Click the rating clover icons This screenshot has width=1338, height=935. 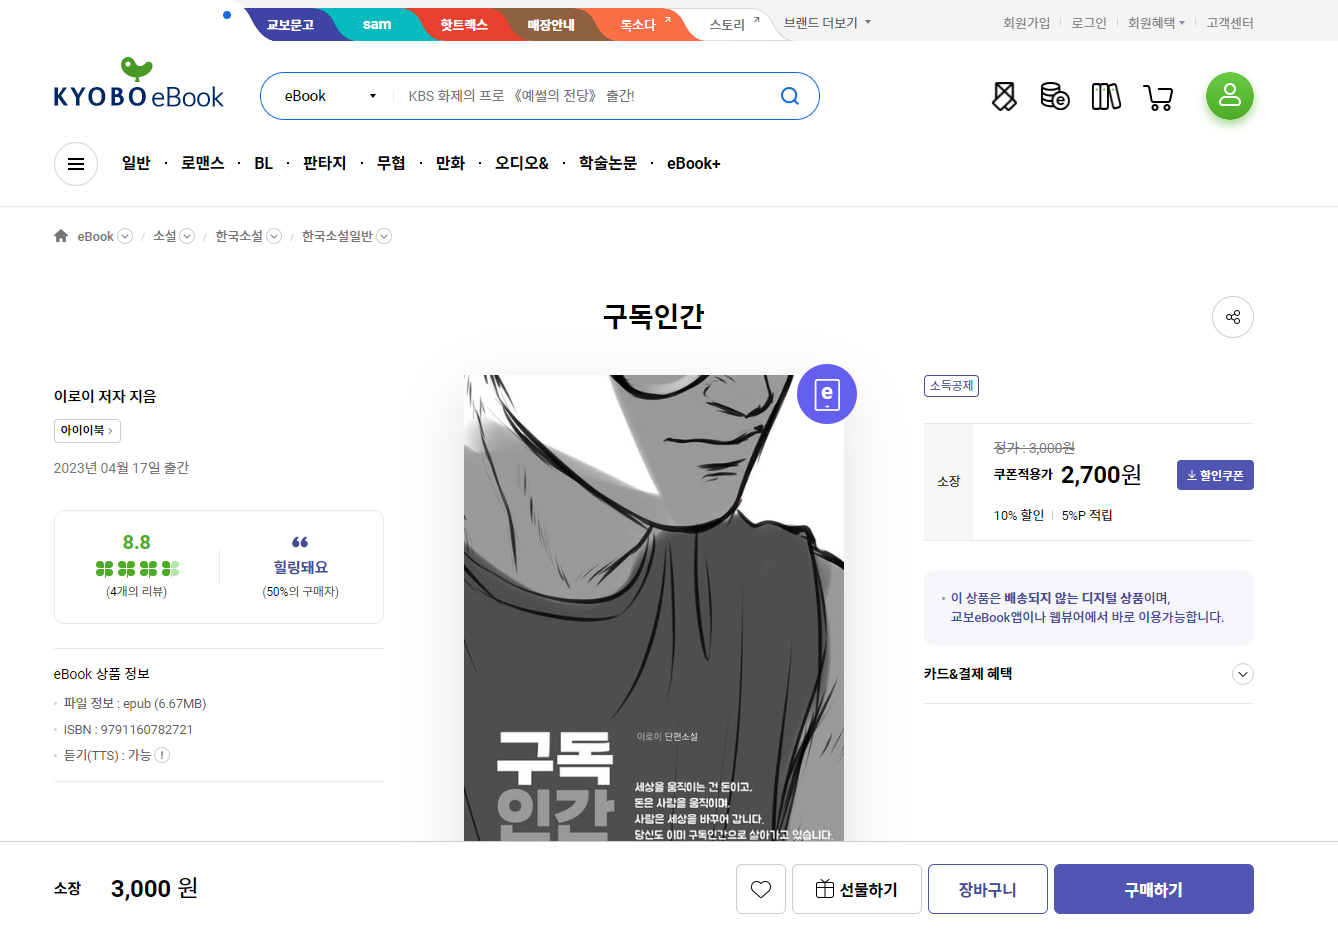(137, 569)
